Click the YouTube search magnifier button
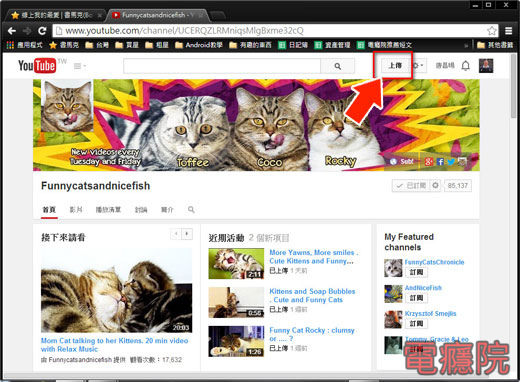The width and height of the screenshot is (520, 382). point(337,66)
